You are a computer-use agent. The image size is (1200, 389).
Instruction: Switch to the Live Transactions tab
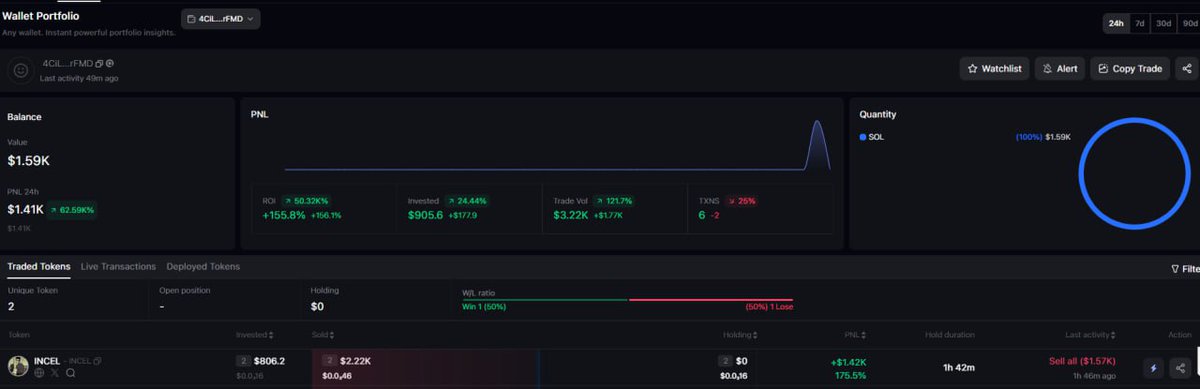[118, 267]
